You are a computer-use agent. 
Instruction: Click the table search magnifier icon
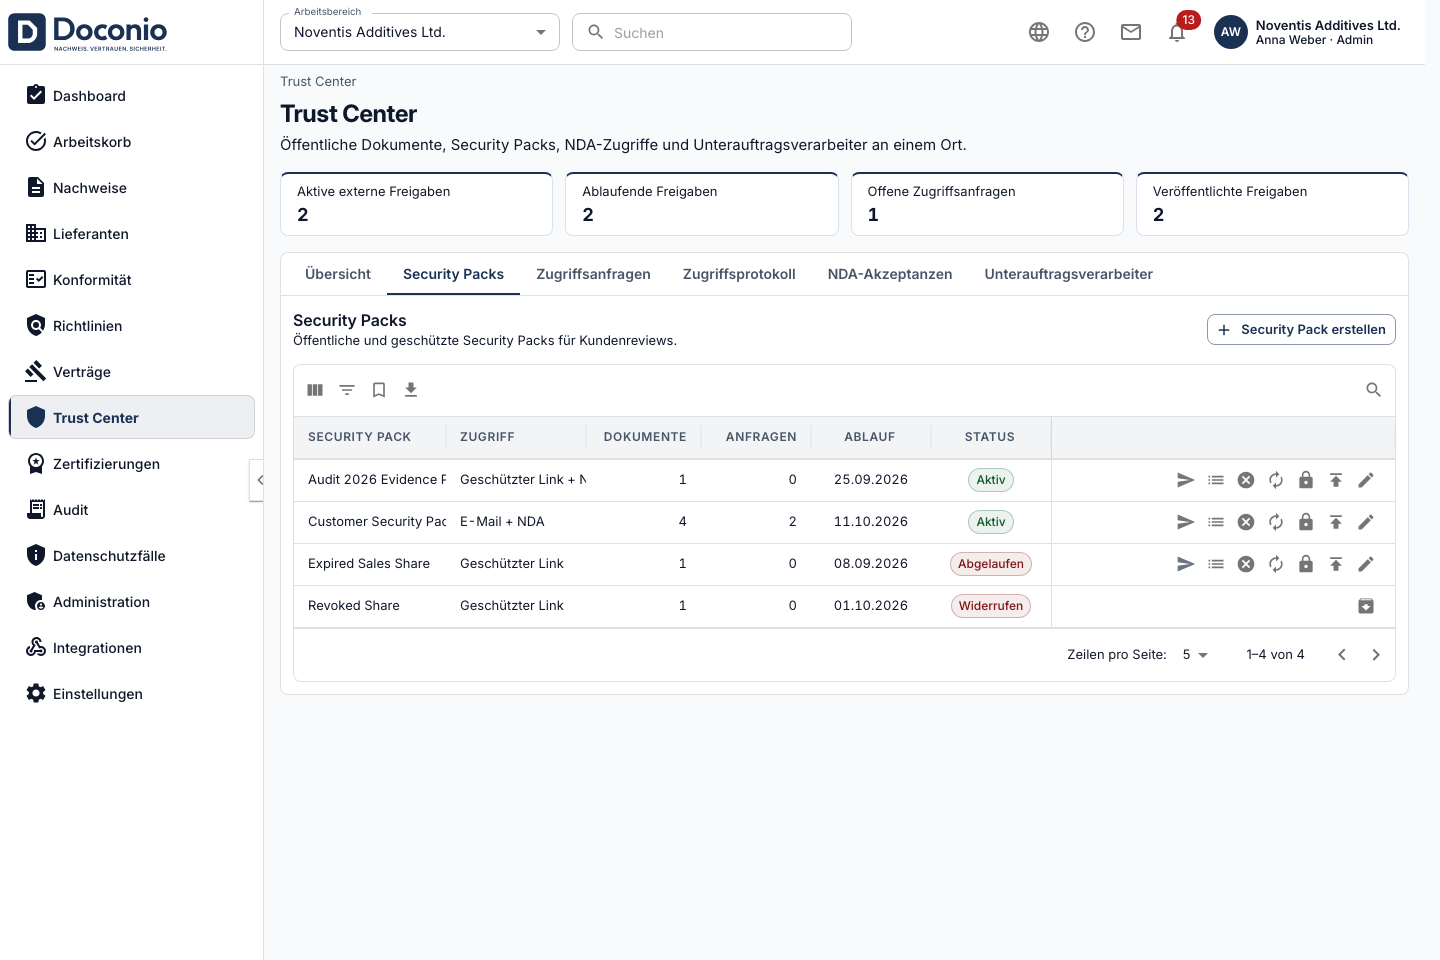(x=1374, y=390)
